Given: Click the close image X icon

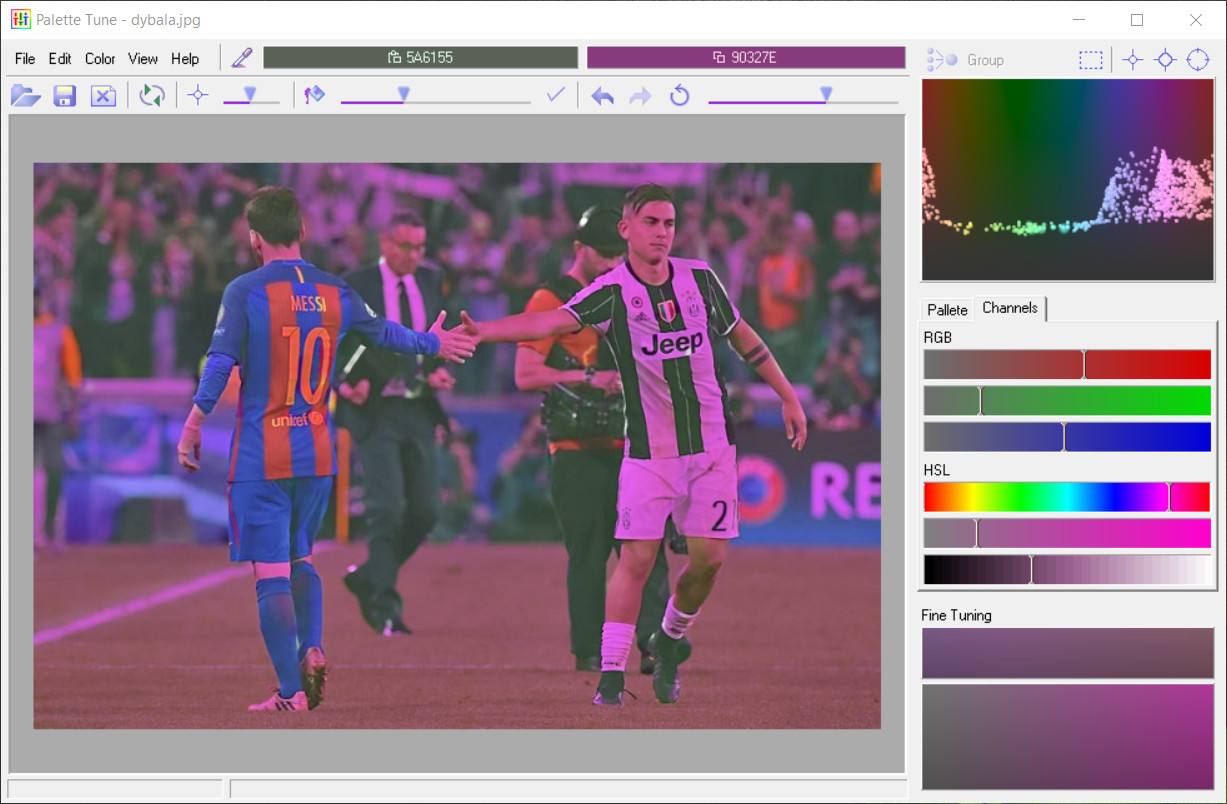Looking at the screenshot, I should (103, 96).
